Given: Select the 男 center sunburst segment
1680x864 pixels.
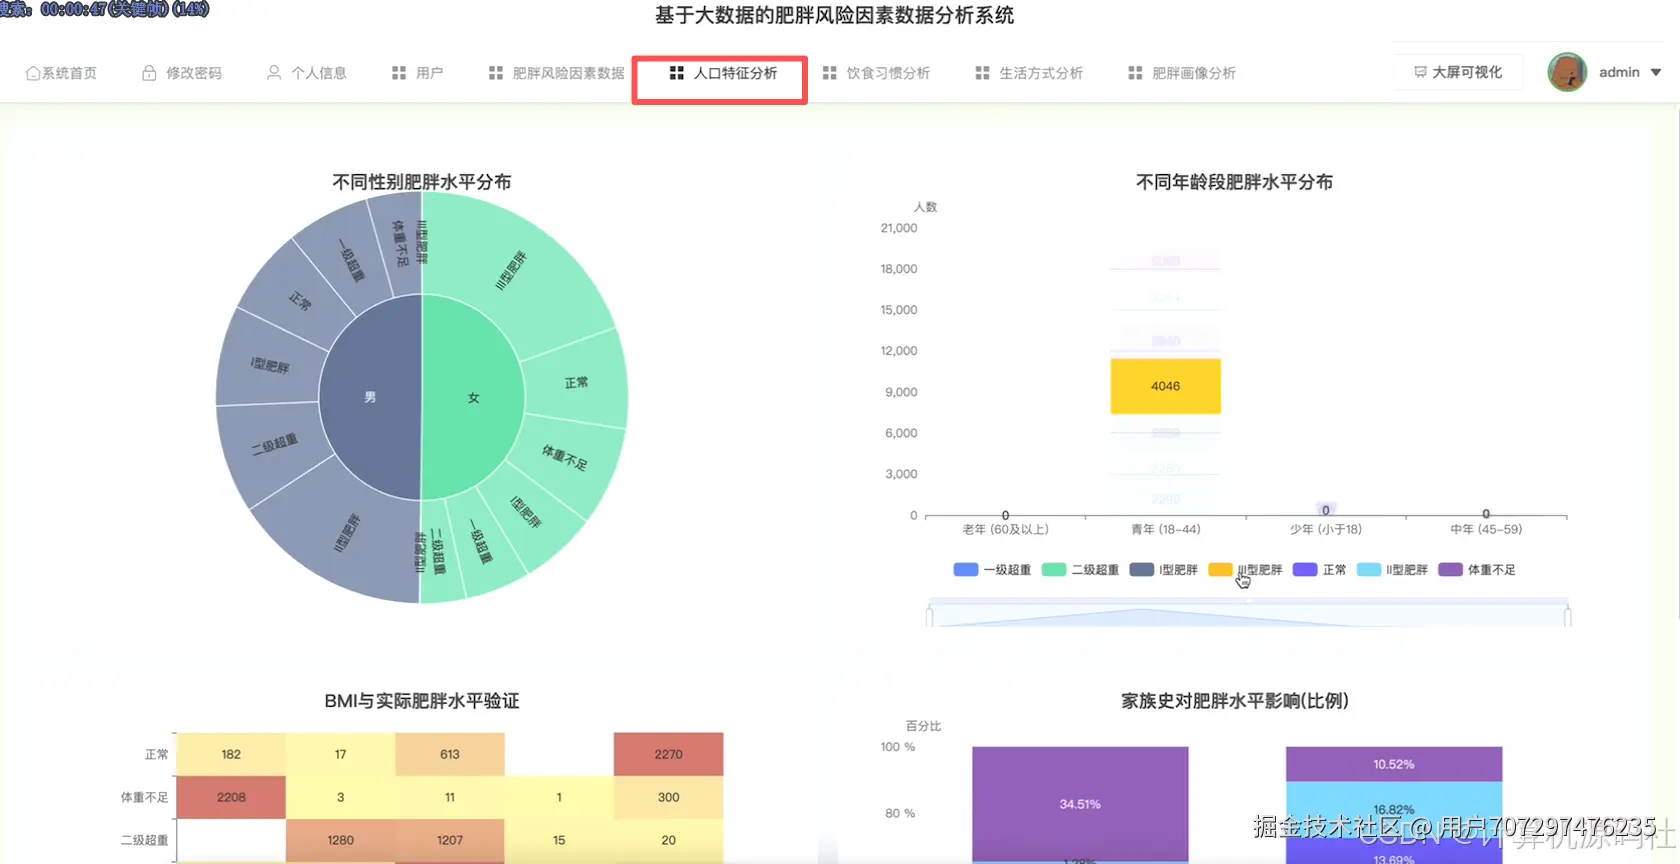Looking at the screenshot, I should click(x=370, y=397).
